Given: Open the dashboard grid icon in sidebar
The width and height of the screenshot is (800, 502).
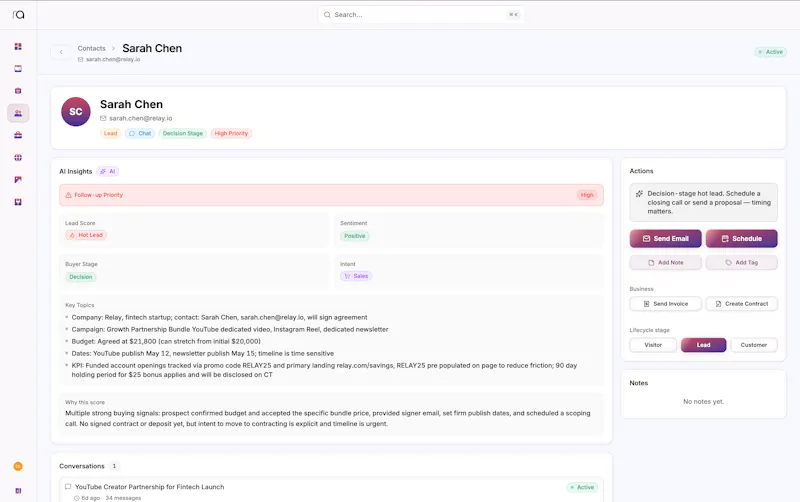Looking at the screenshot, I should (x=18, y=46).
